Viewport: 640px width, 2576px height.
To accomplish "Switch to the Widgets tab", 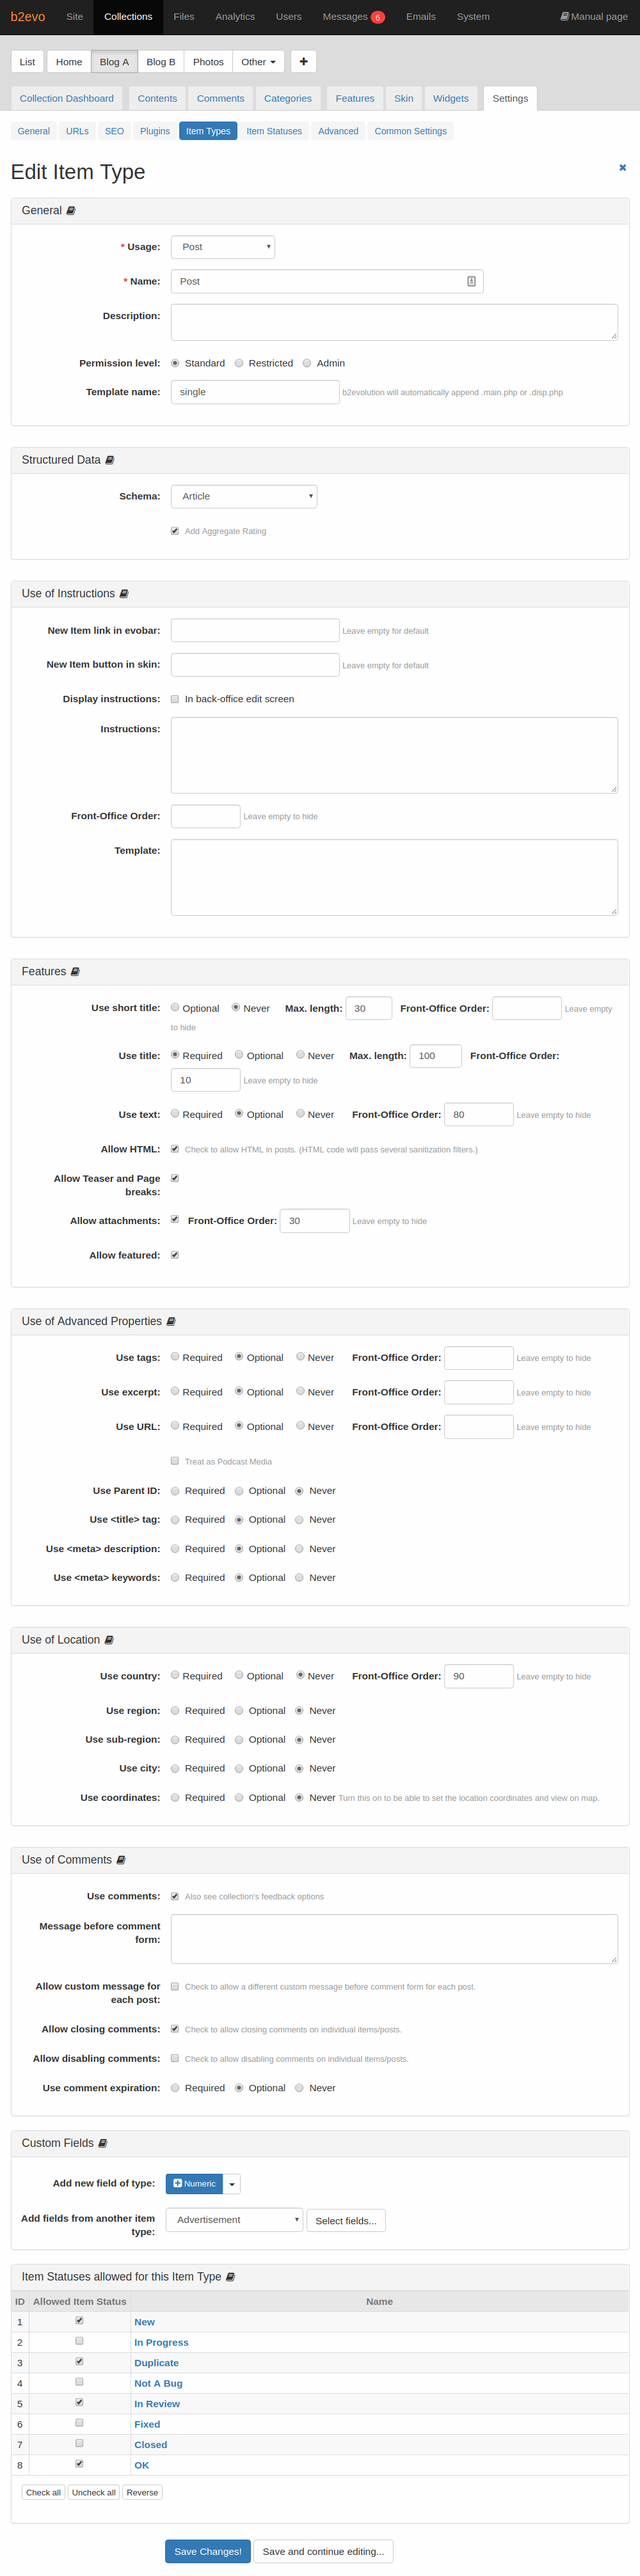I will point(451,98).
